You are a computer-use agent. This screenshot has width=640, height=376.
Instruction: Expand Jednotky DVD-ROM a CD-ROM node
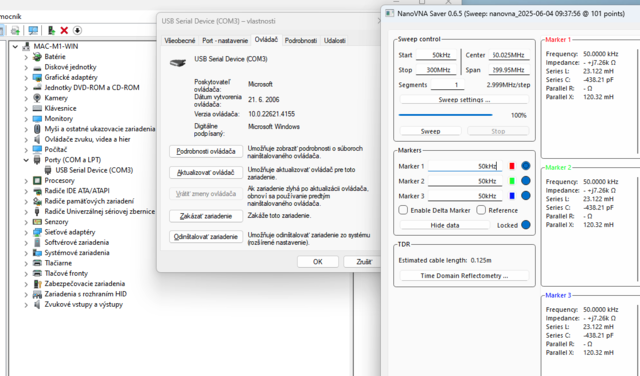pos(26,88)
